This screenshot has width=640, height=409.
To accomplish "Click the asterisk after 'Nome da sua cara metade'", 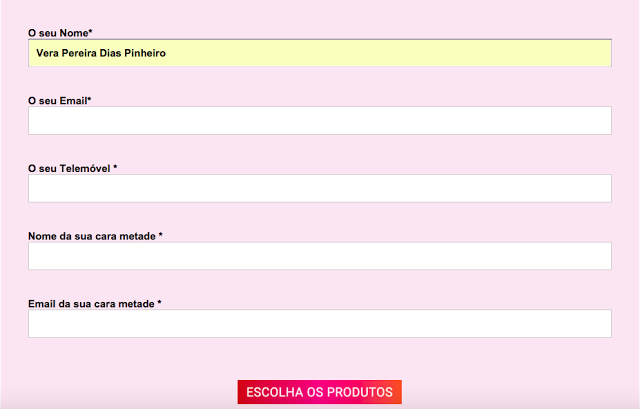I will [x=160, y=236].
